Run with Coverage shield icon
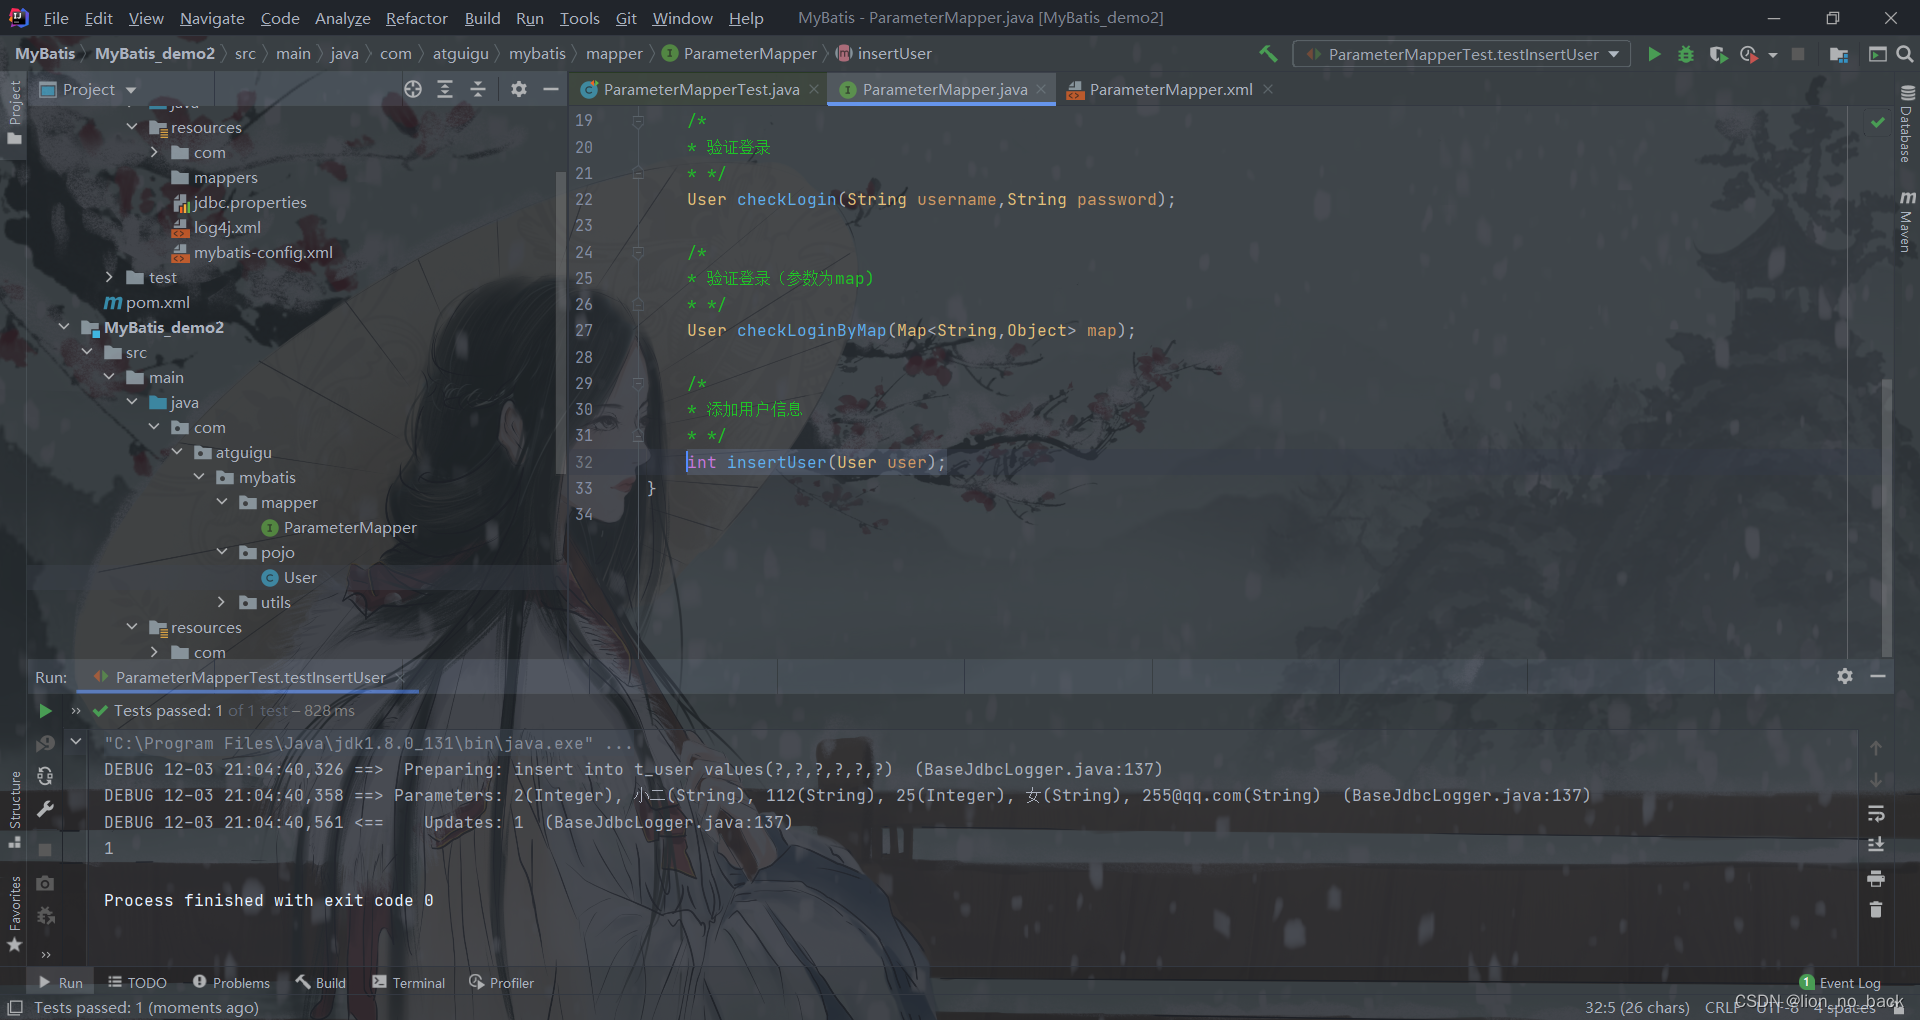Screen dimensions: 1920x1020 (1718, 54)
